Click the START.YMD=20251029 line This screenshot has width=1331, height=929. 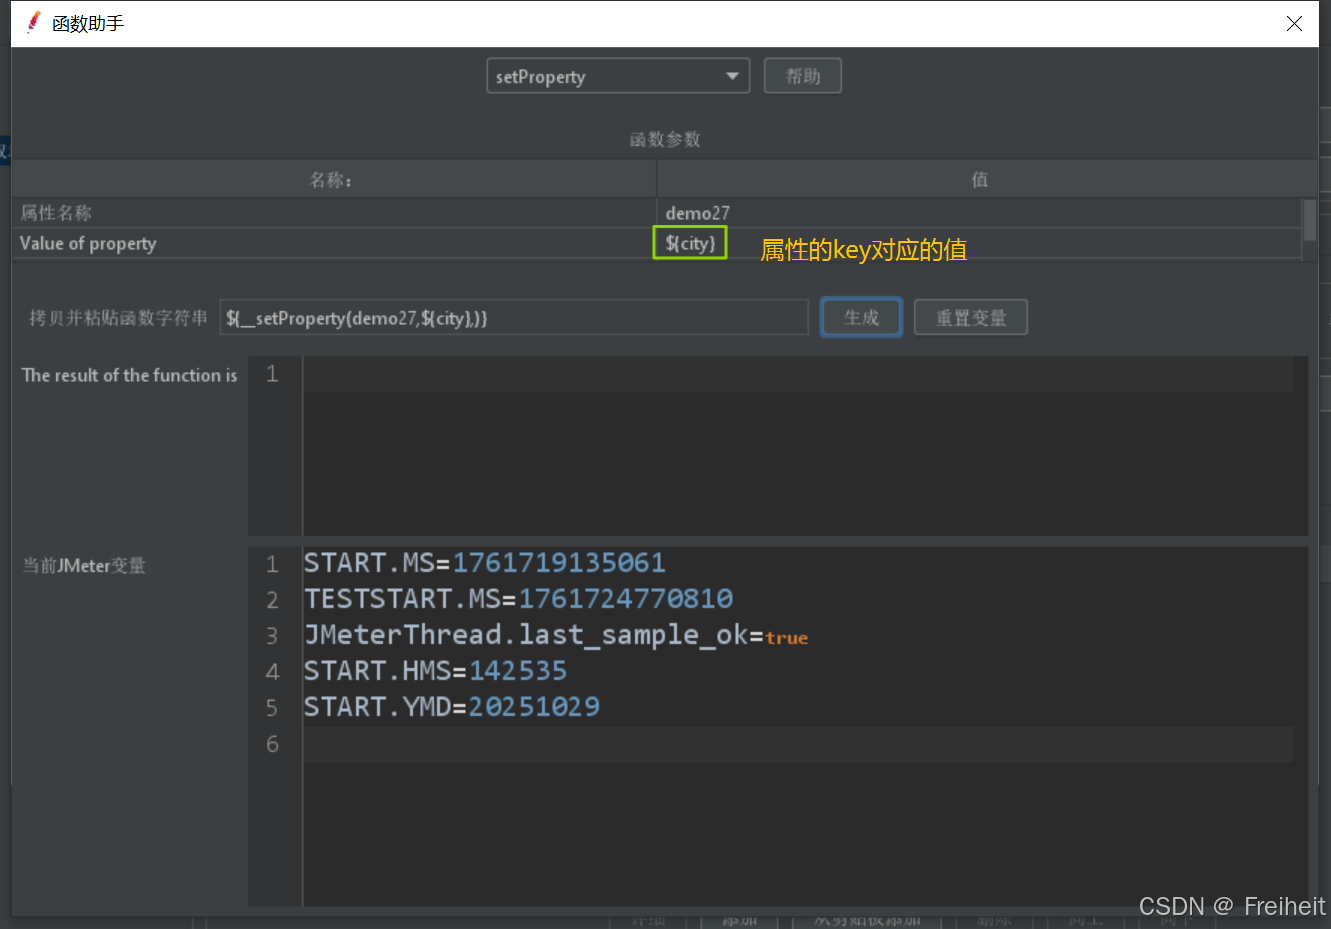tap(452, 707)
